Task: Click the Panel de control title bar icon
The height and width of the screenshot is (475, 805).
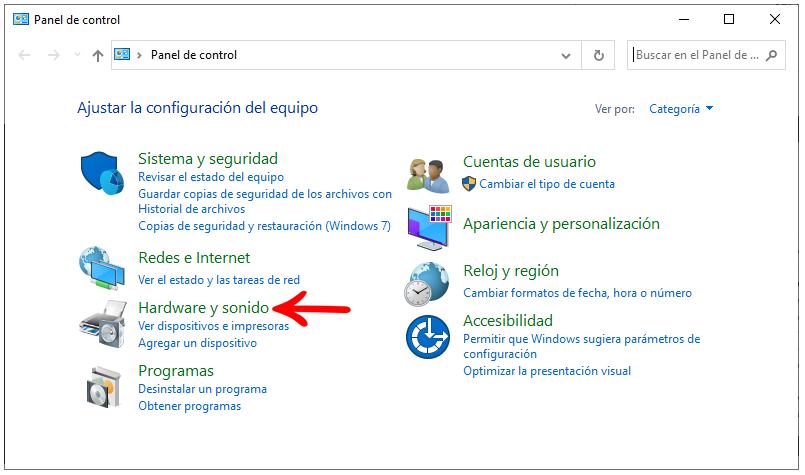Action: (x=21, y=20)
